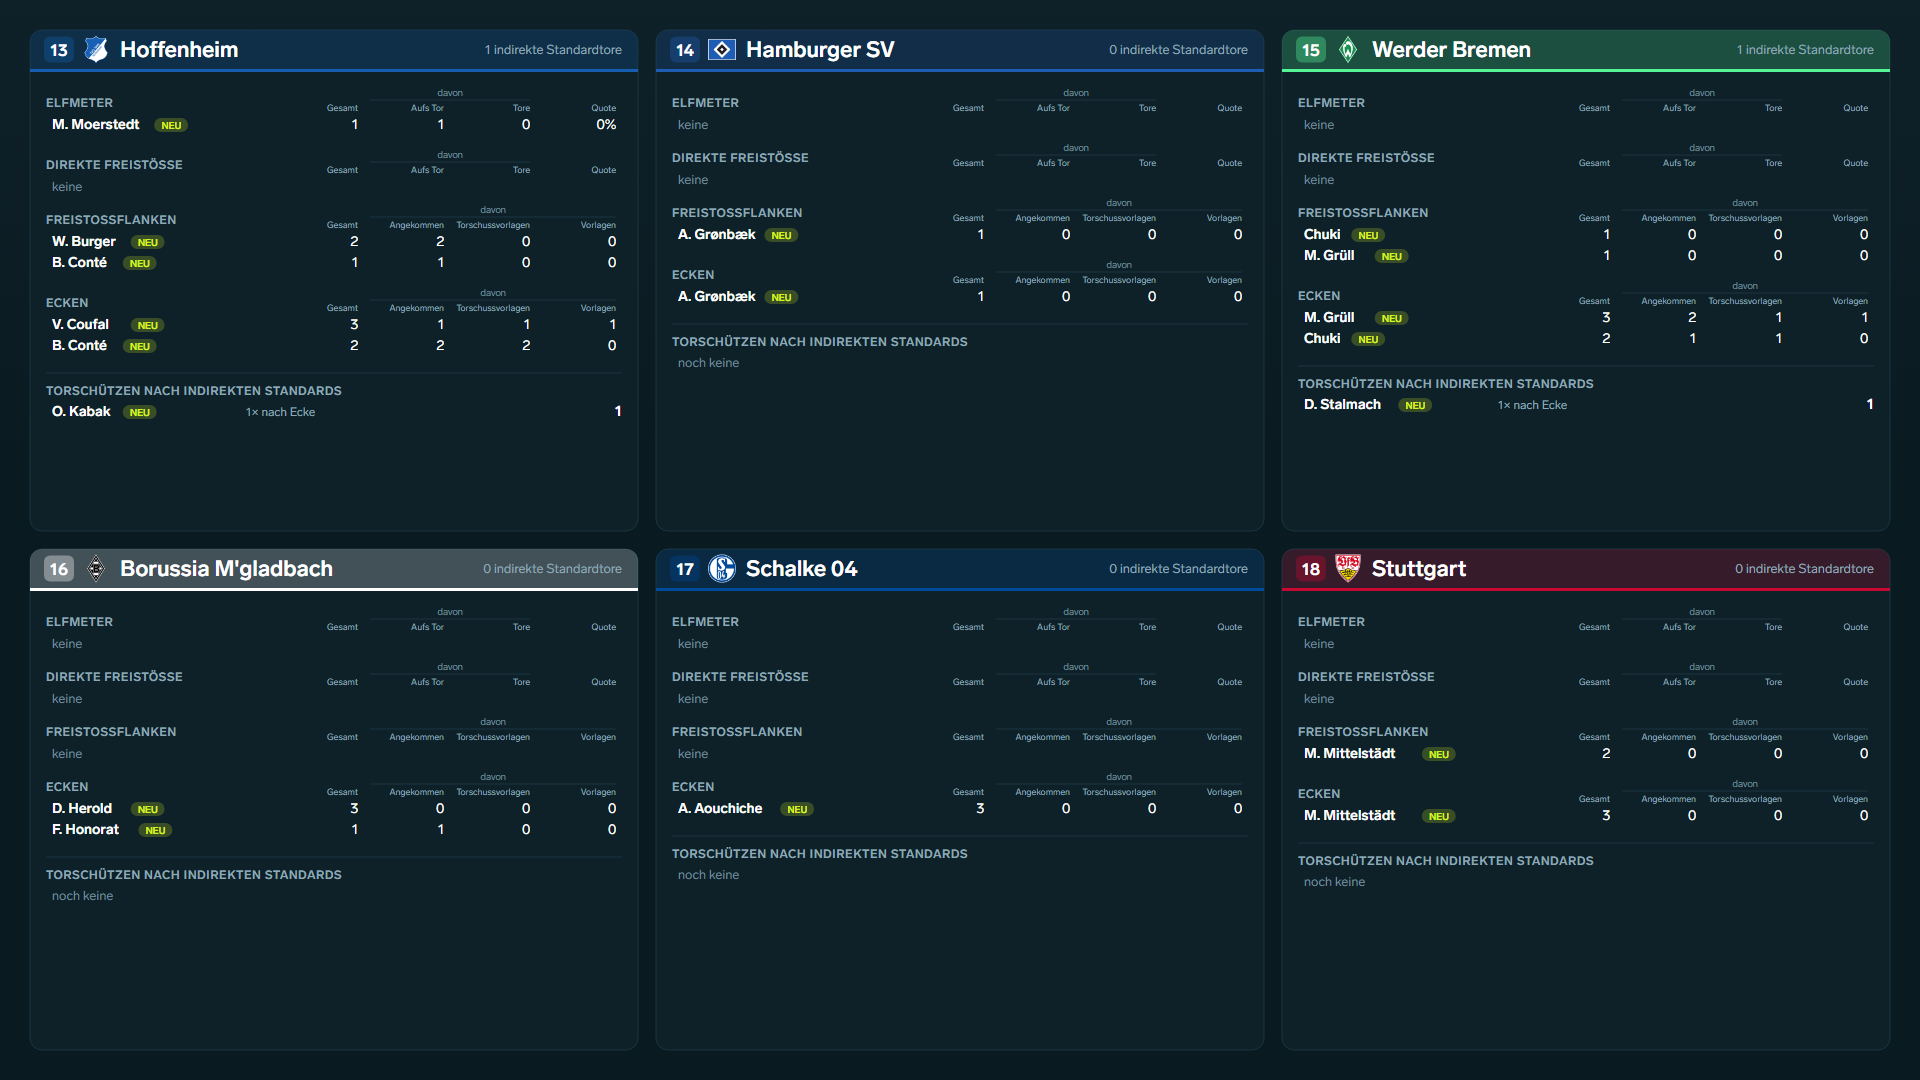This screenshot has width=1920, height=1080.
Task: Open the Schalke 04 team title
Action: point(801,569)
